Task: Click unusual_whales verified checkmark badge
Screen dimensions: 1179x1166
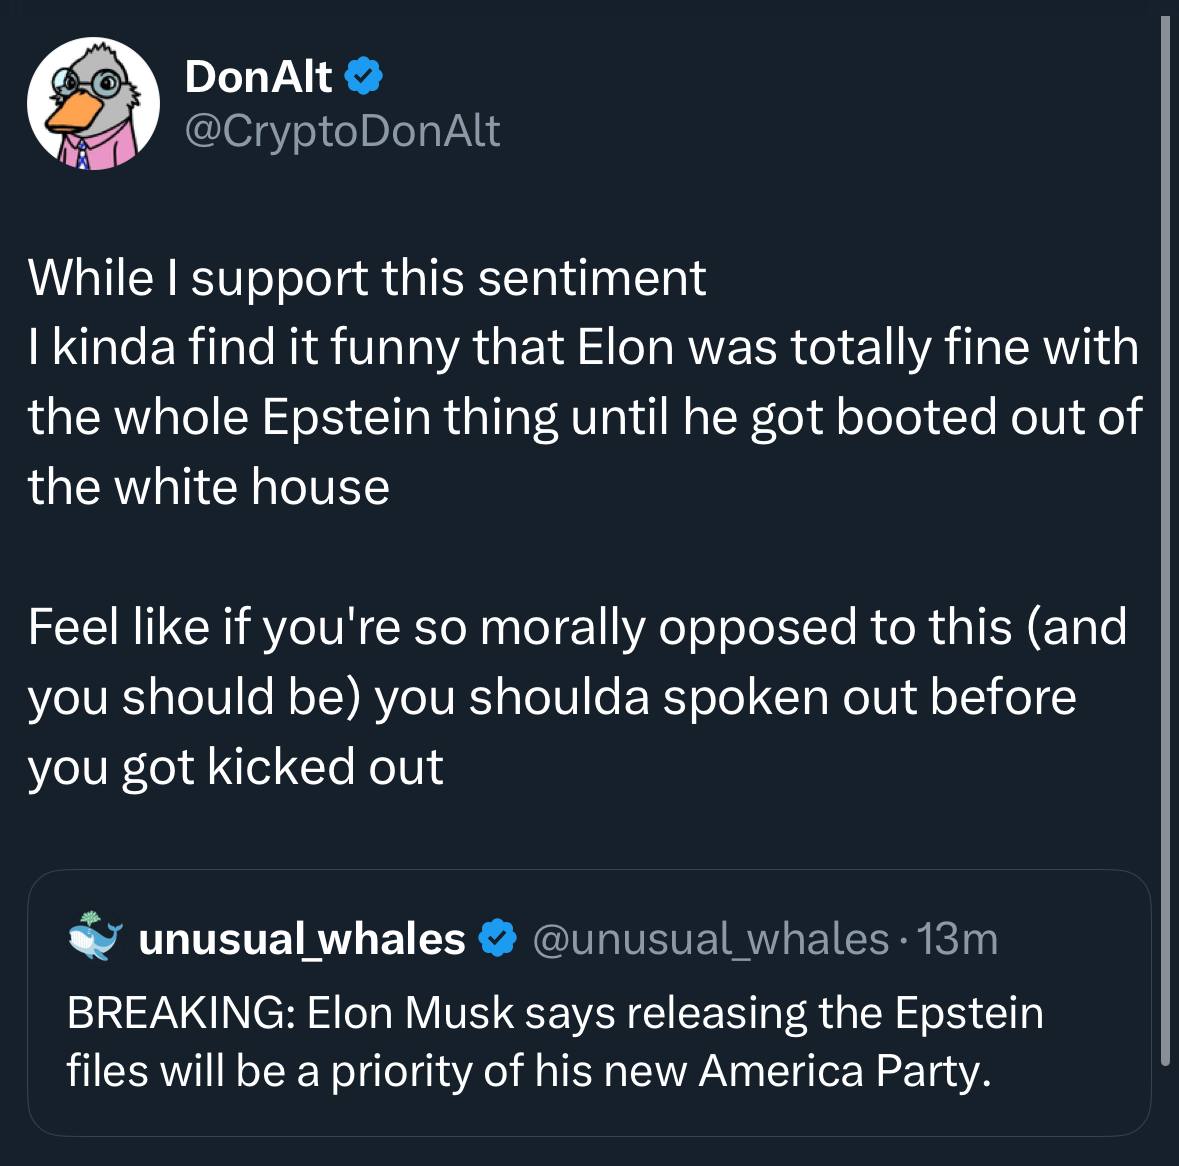Action: pos(497,938)
